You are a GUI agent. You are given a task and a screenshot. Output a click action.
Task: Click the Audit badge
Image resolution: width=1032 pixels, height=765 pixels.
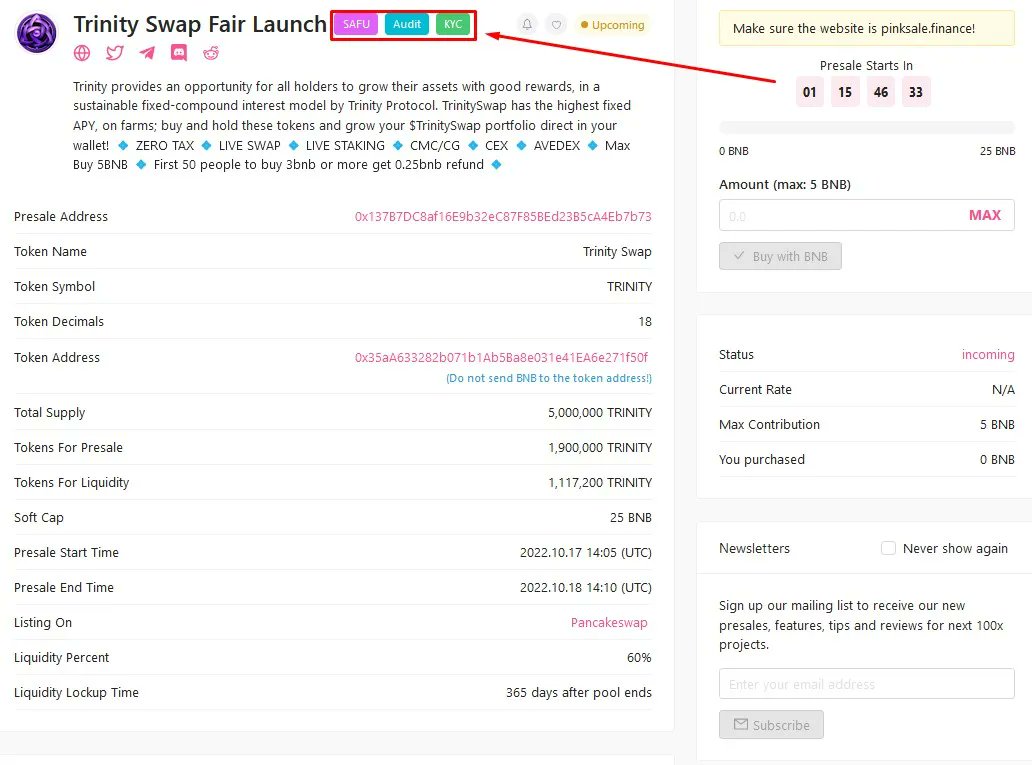pyautogui.click(x=407, y=23)
